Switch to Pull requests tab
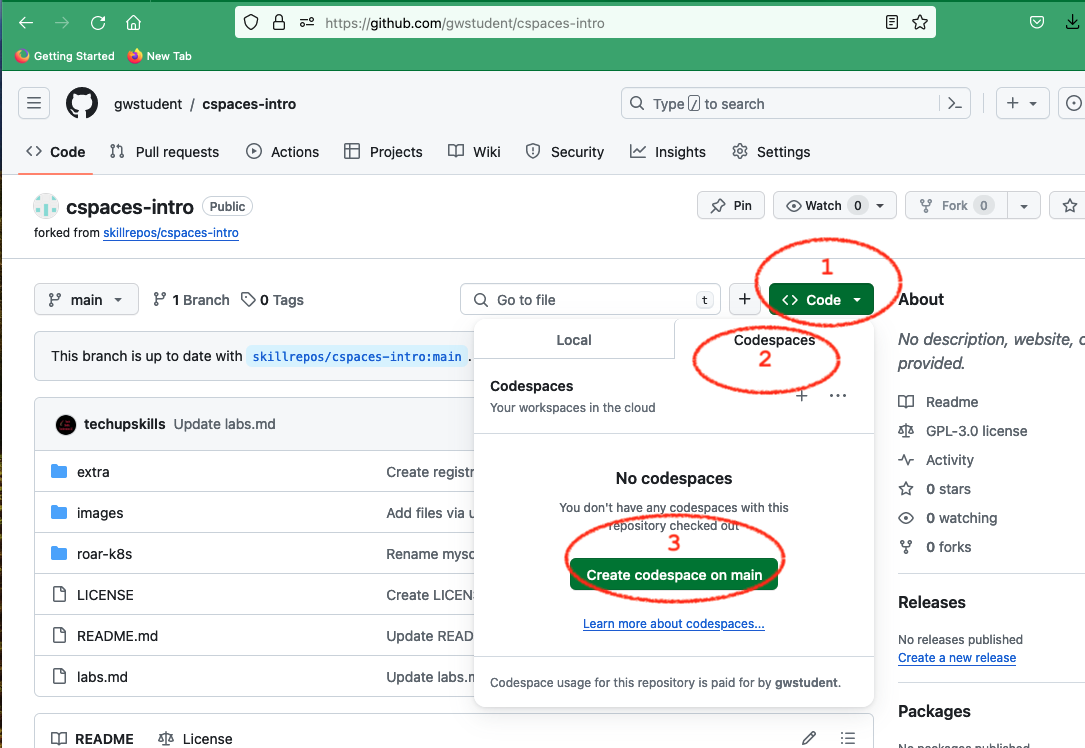Screen dimensions: 1085x748 point(165,152)
